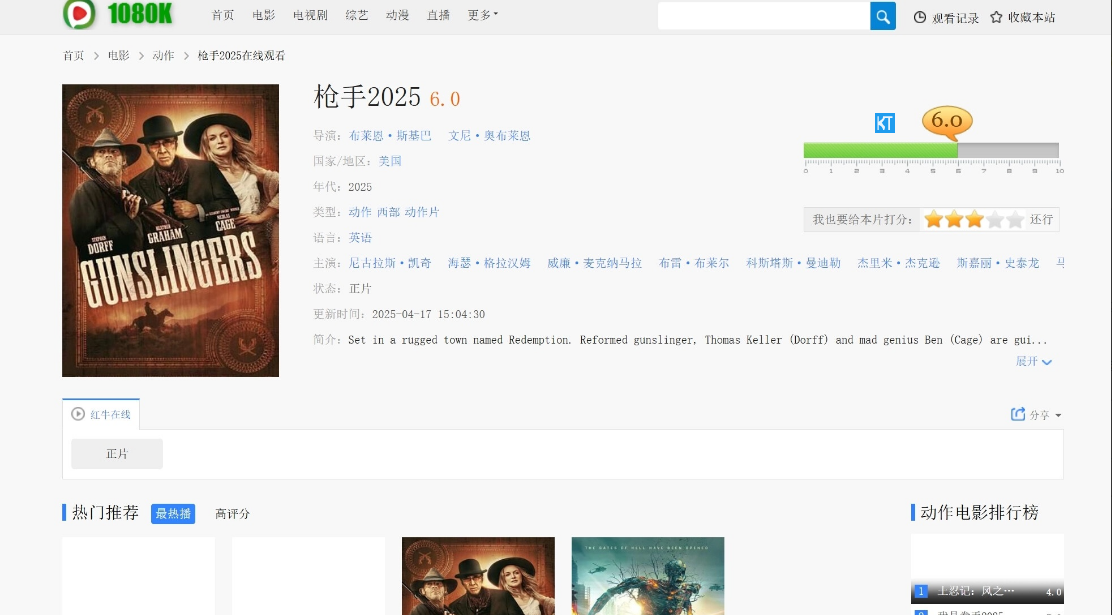Screen dimensions: 1112x615
Task: Click the 动作 genre link
Action: [x=360, y=212]
